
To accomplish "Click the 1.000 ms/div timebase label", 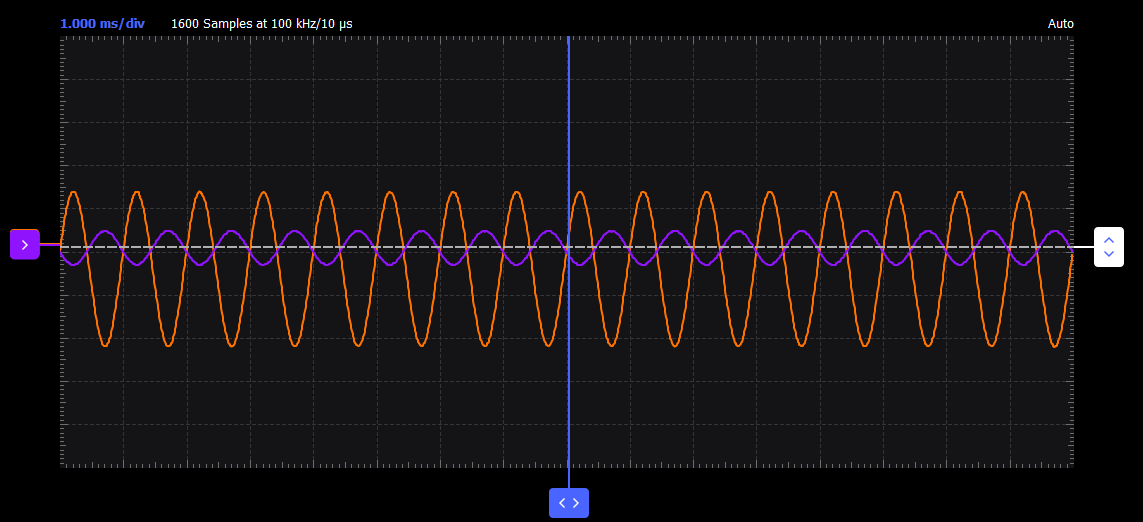I will point(103,23).
